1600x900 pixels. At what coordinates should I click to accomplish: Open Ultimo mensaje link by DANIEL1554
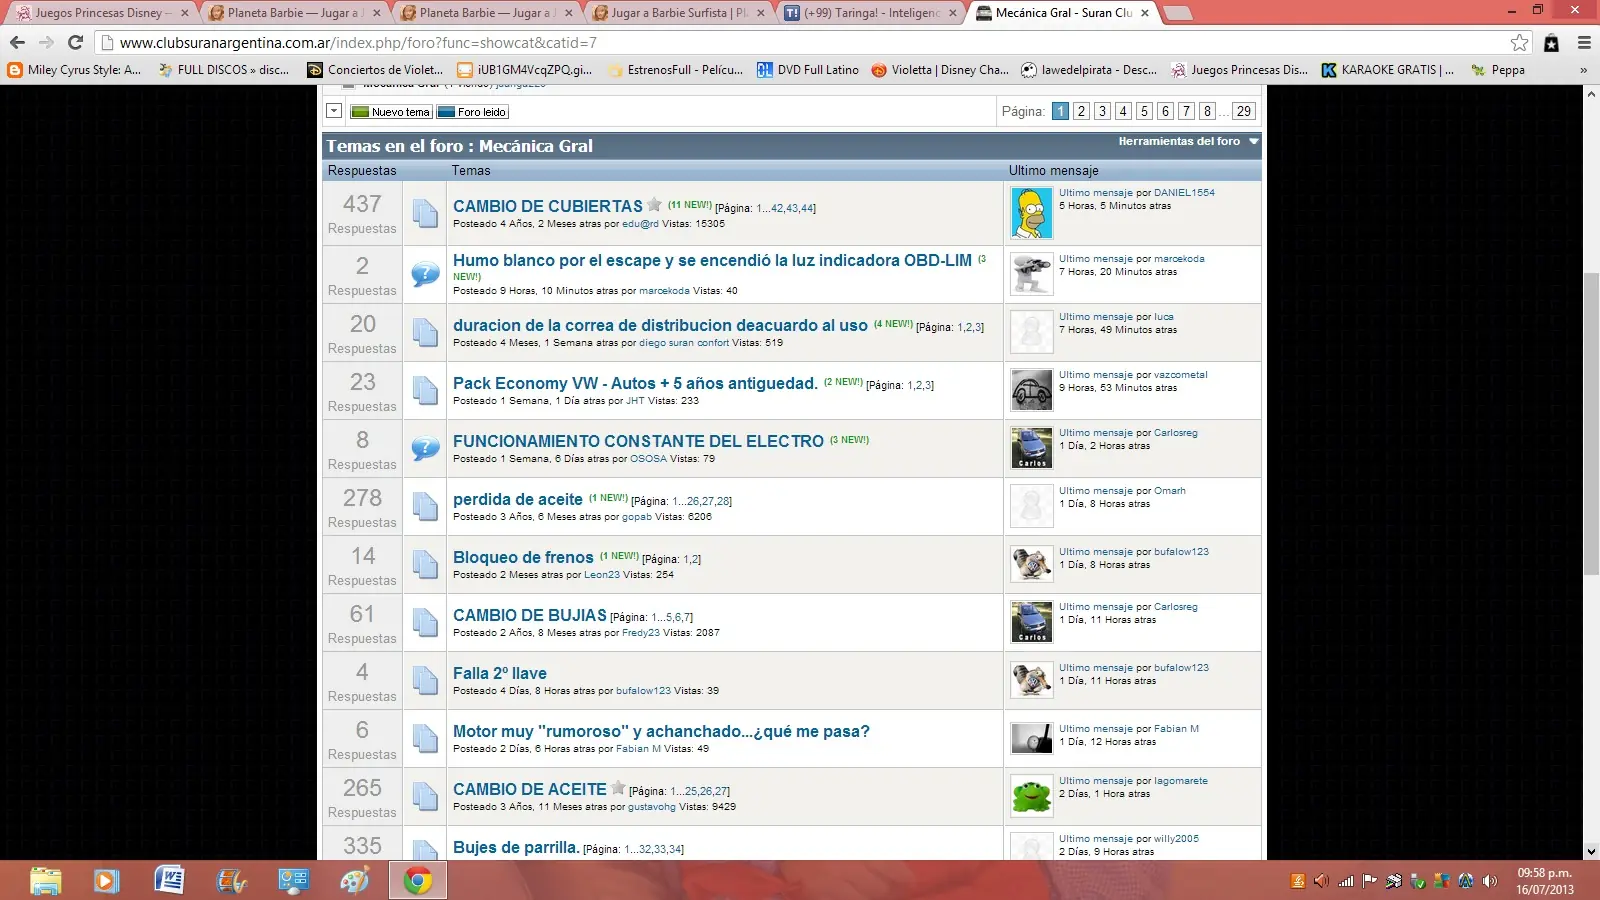coord(1096,193)
